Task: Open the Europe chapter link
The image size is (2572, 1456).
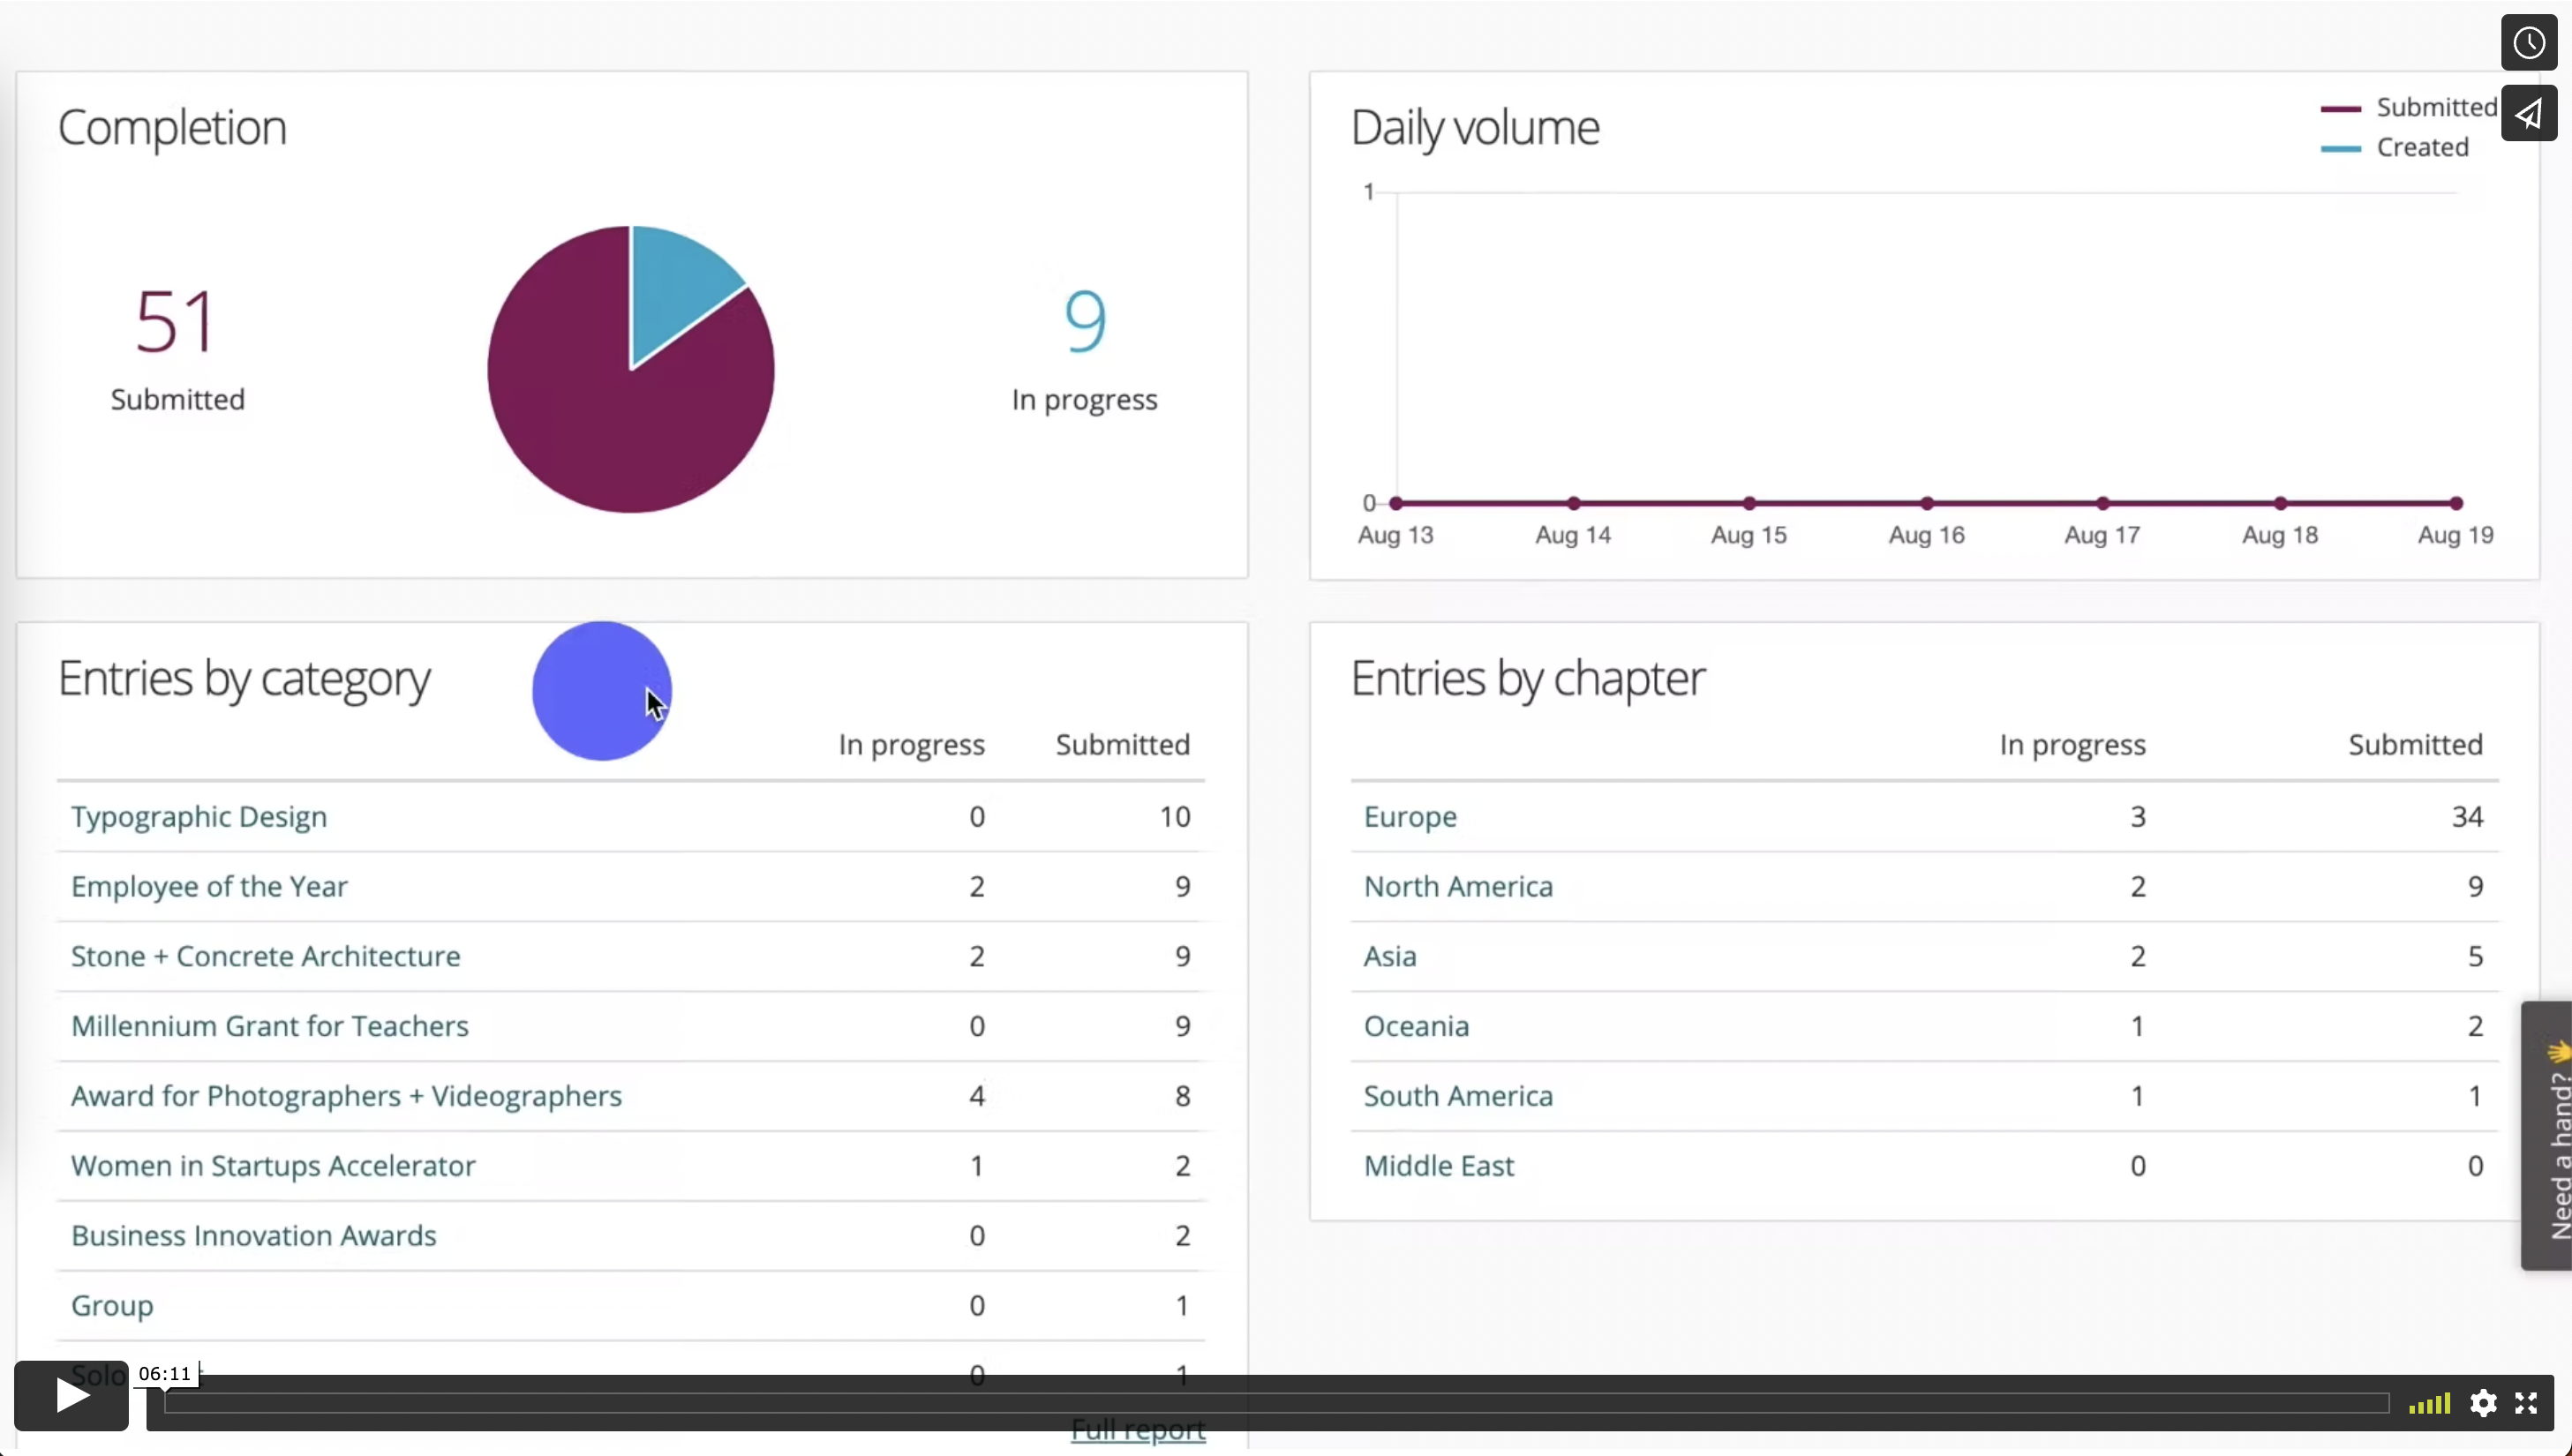Action: click(x=1410, y=816)
